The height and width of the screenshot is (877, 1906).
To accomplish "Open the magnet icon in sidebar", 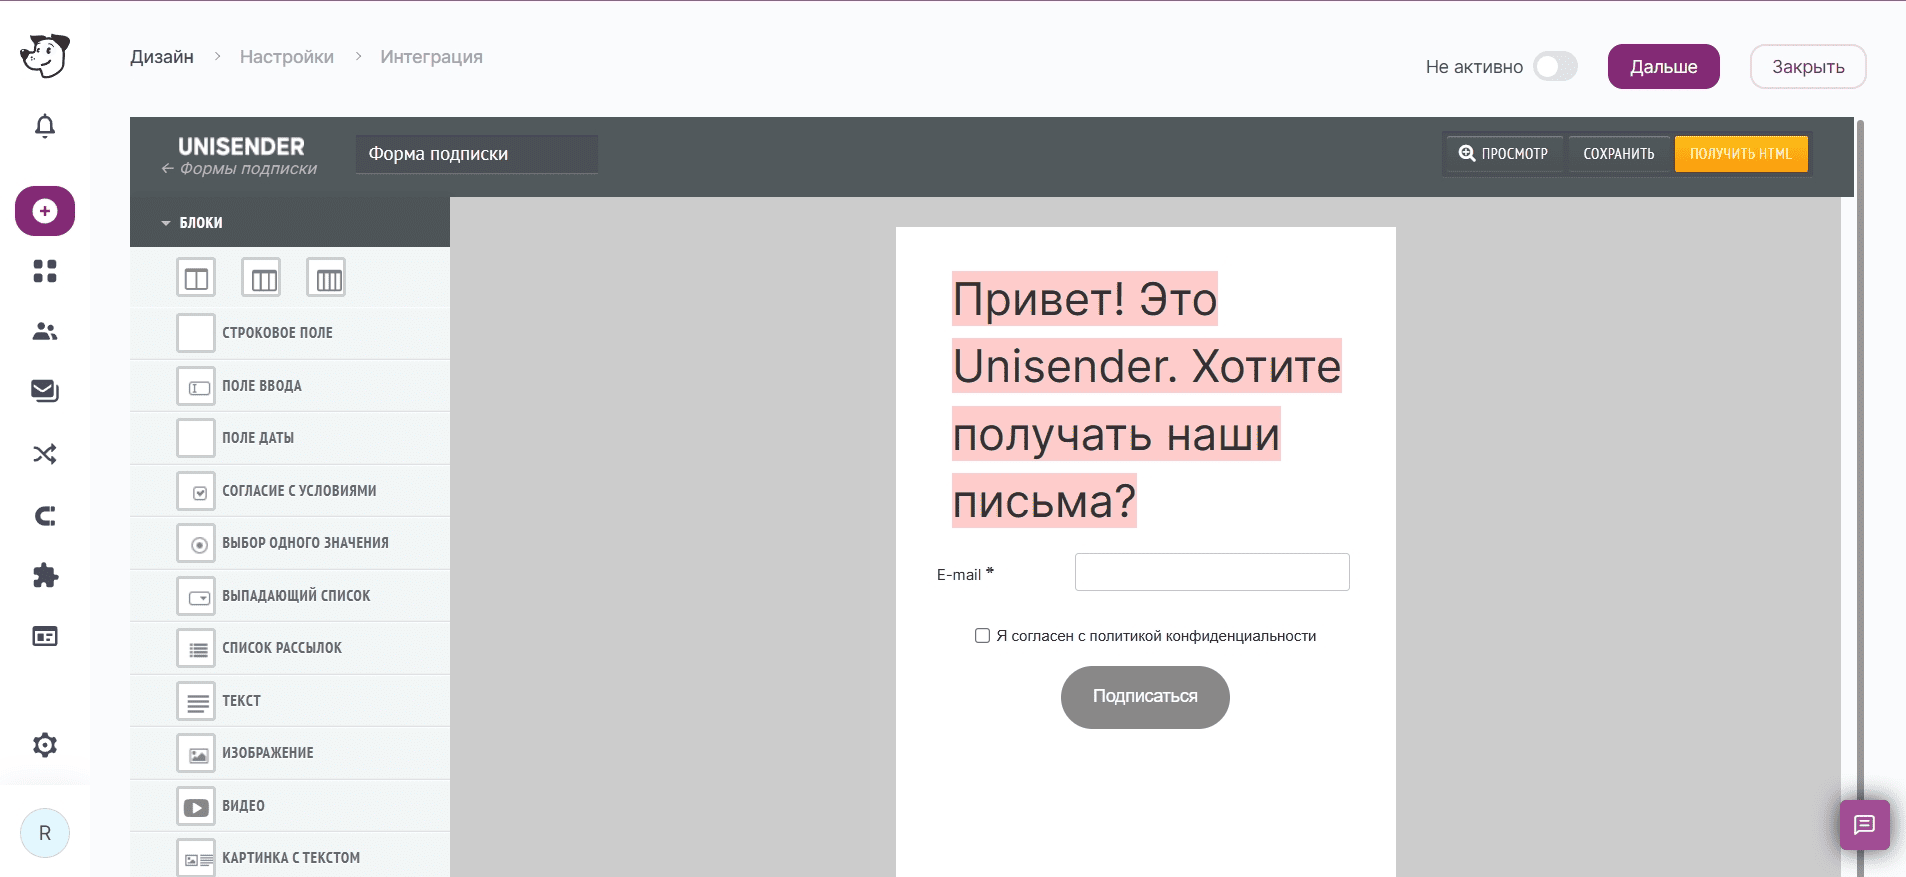I will [x=45, y=516].
